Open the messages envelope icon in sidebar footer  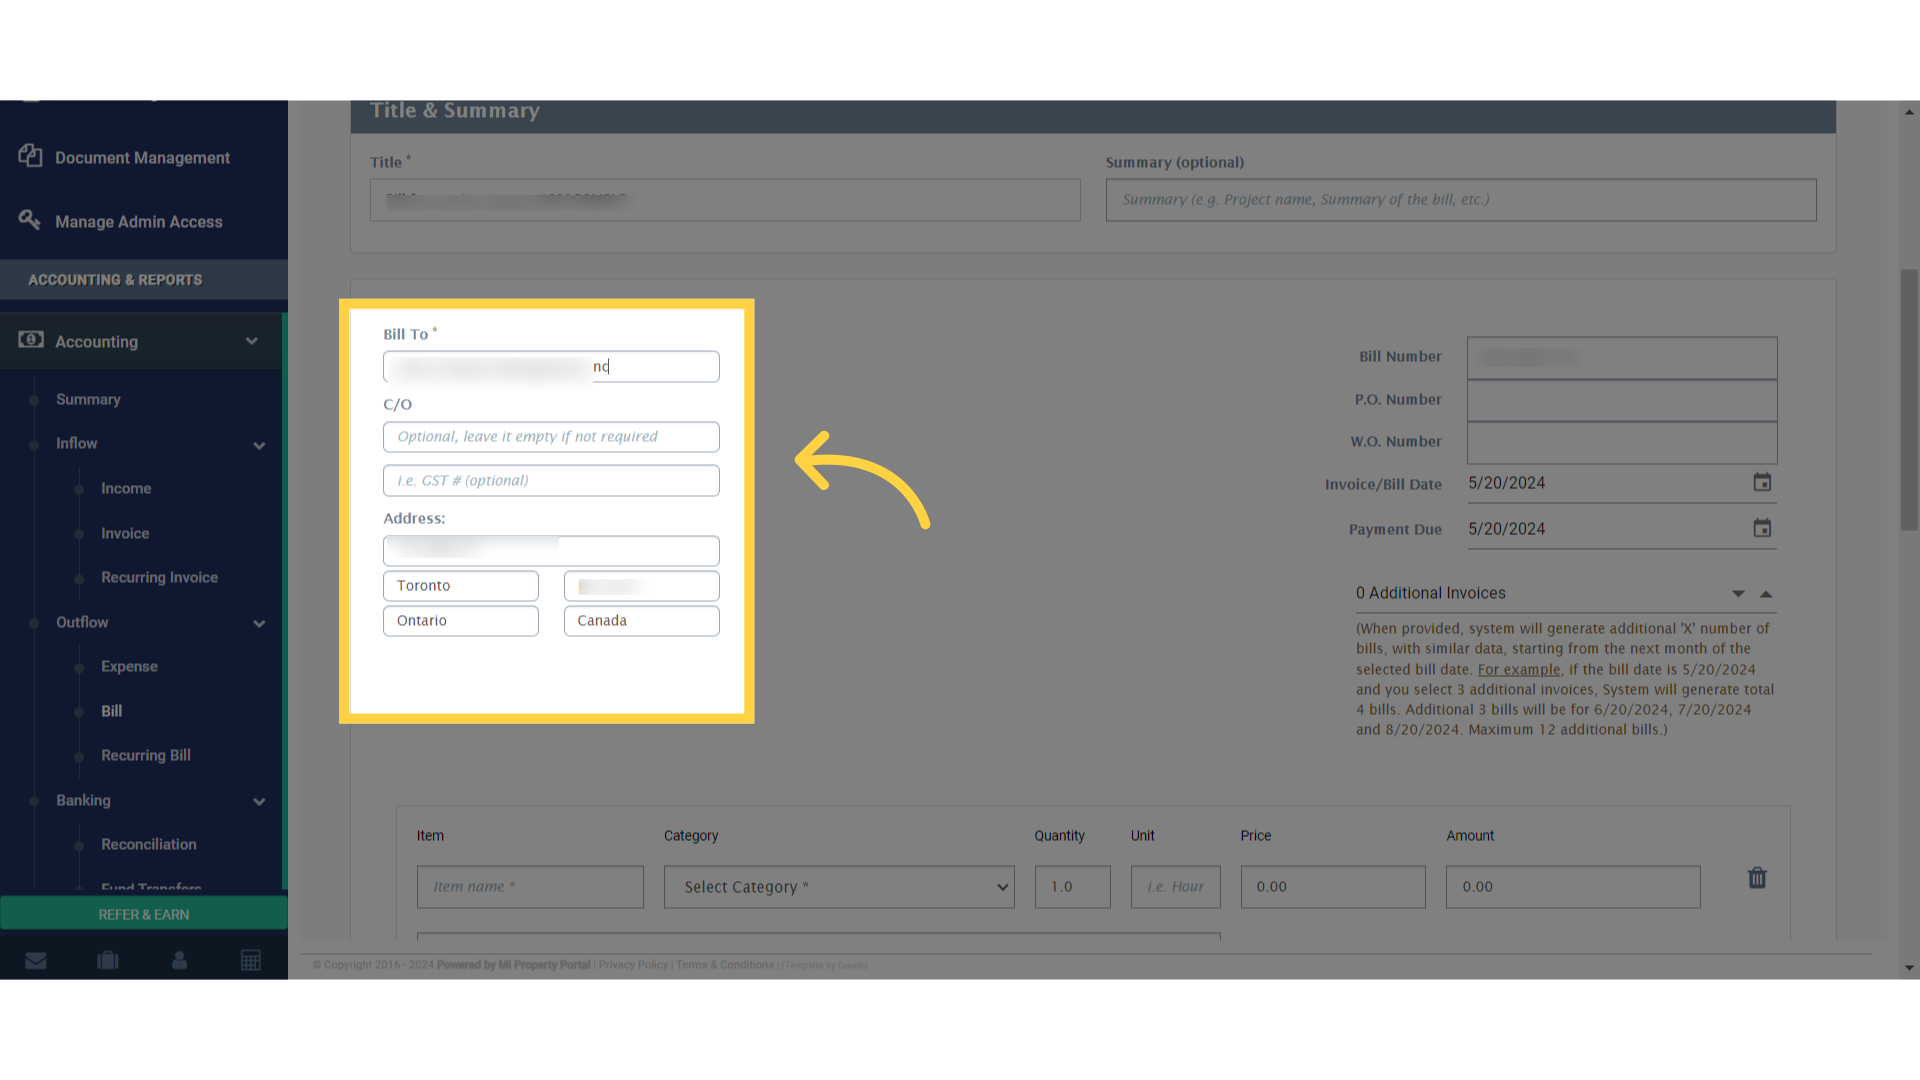click(36, 960)
